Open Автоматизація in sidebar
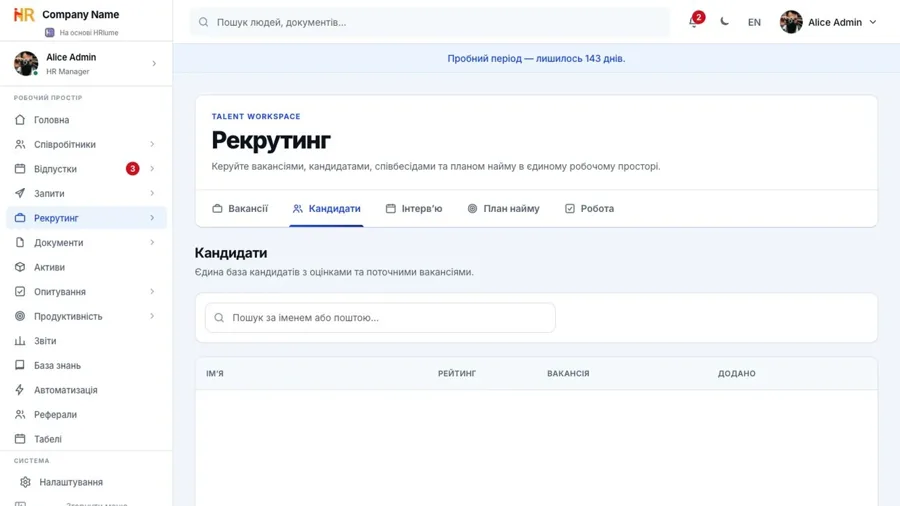Screen dimensions: 900x506 (86, 390)
